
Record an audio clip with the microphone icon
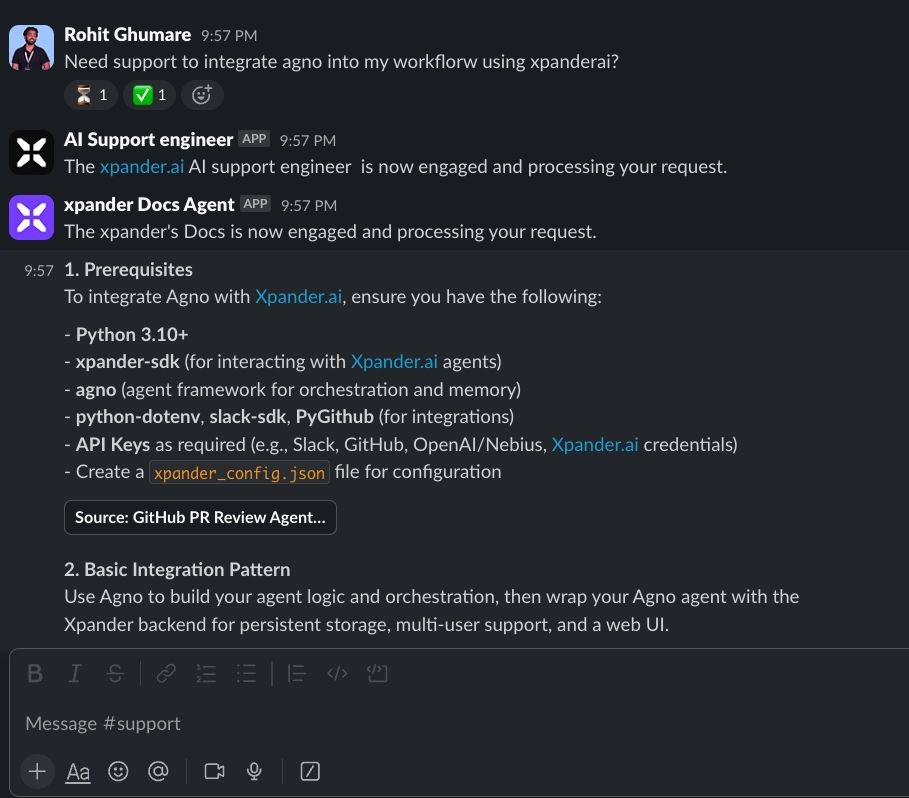(253, 771)
